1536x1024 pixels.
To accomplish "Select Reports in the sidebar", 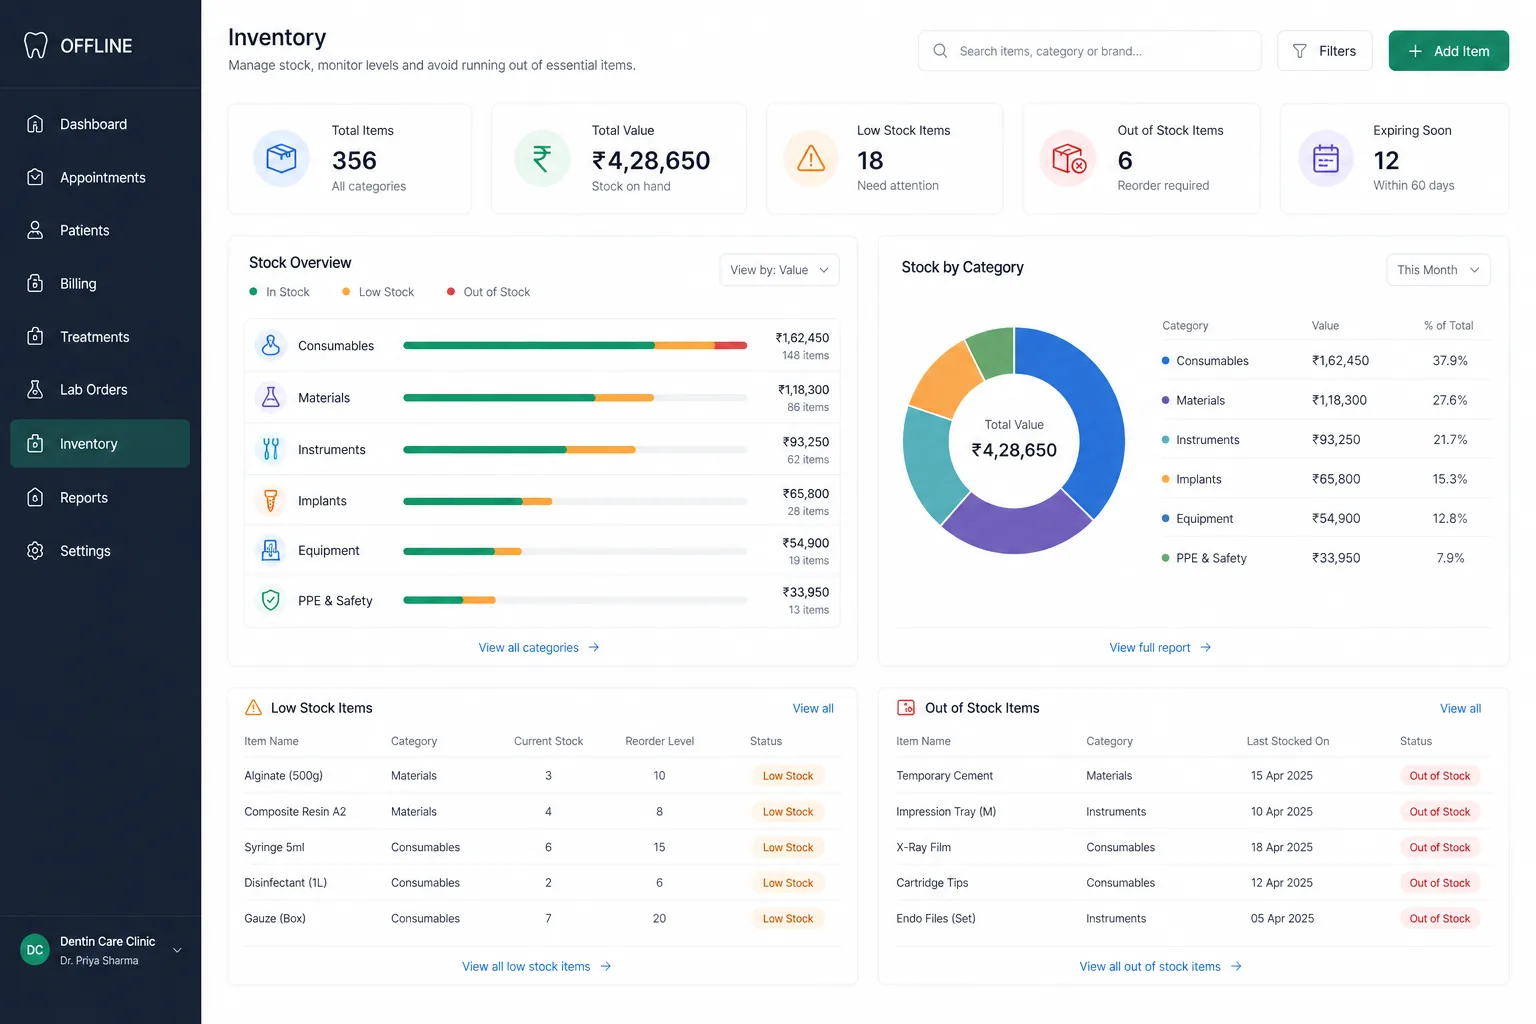I will (x=100, y=497).
